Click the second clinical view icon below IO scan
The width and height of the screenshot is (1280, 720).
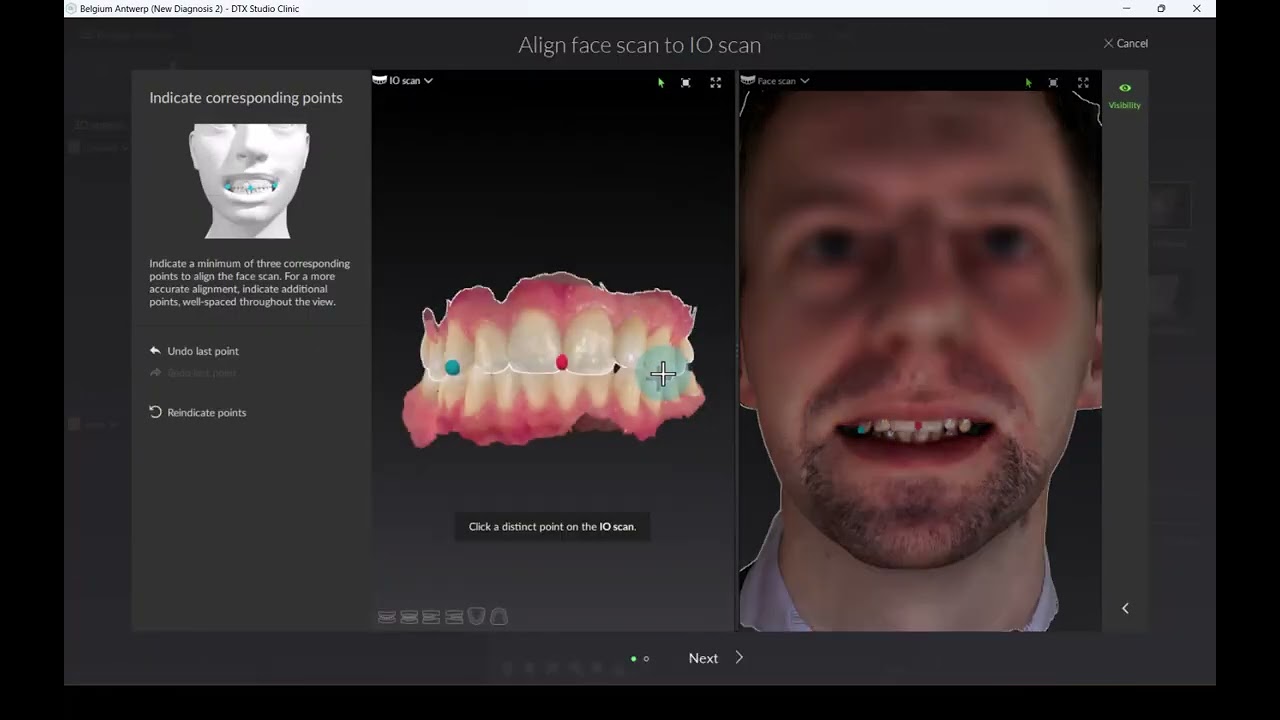409,617
